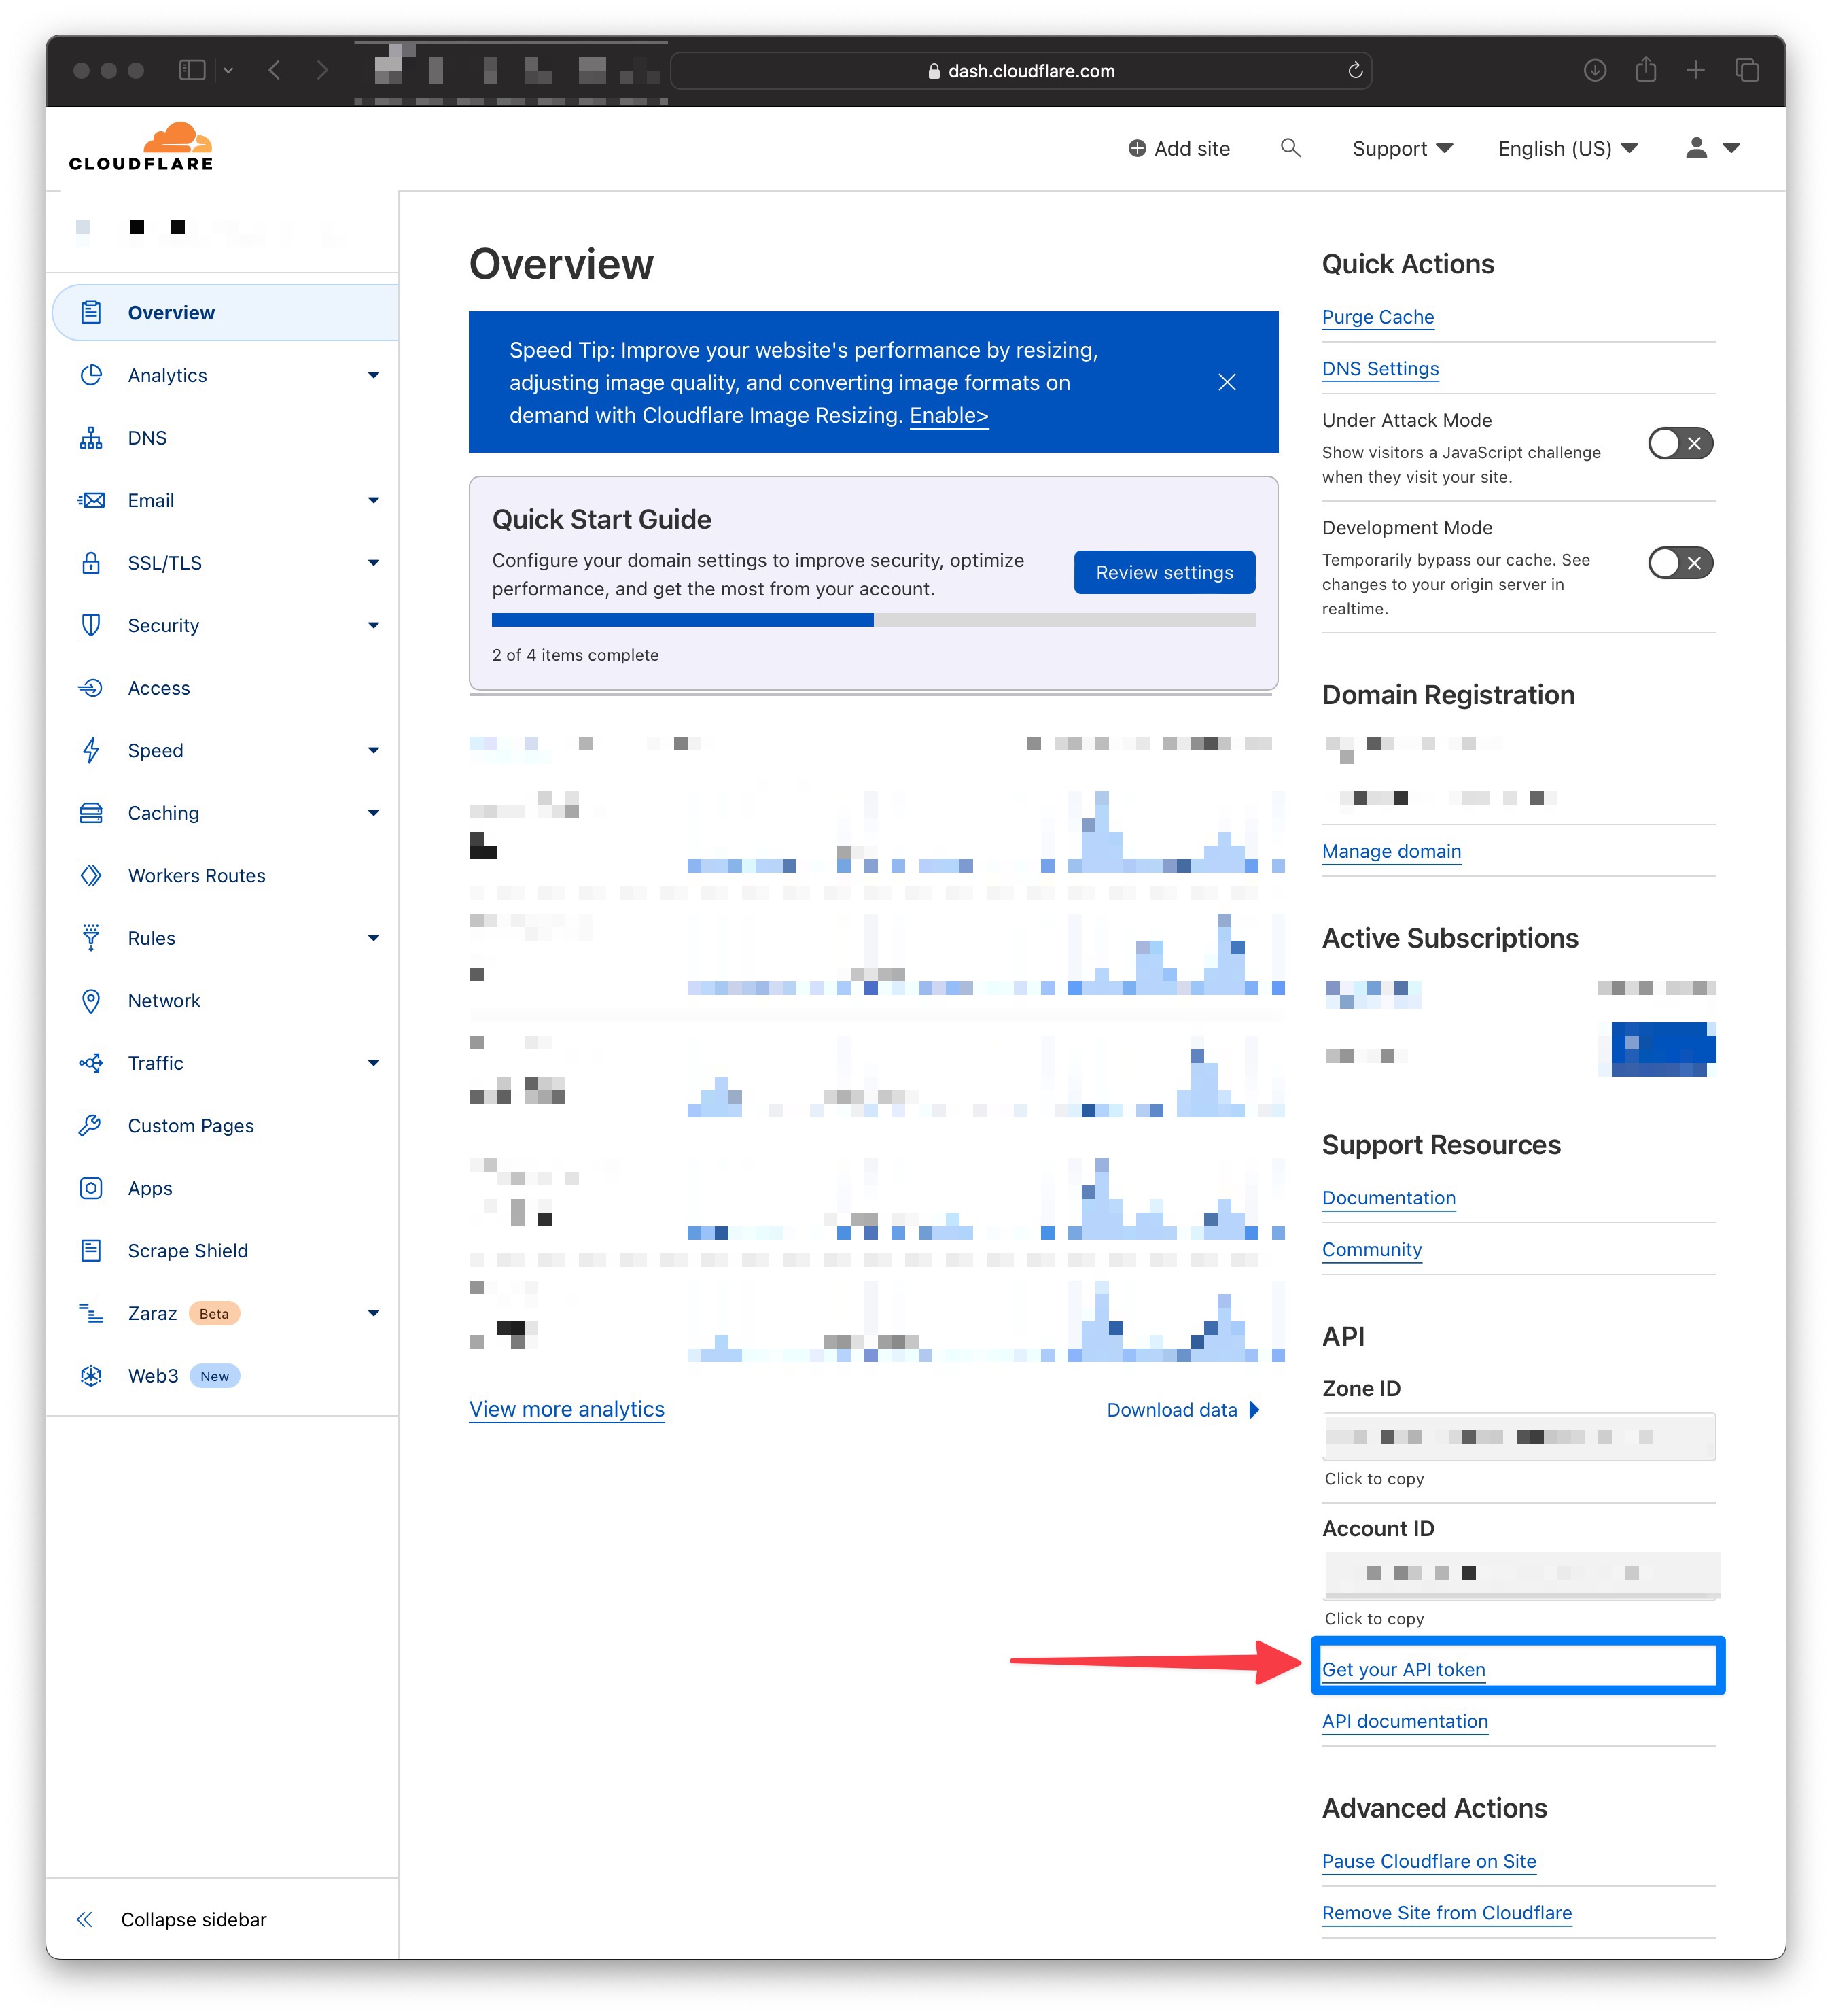Viewport: 1832px width, 2016px height.
Task: Click the Speed lightning bolt icon
Action: 91,750
